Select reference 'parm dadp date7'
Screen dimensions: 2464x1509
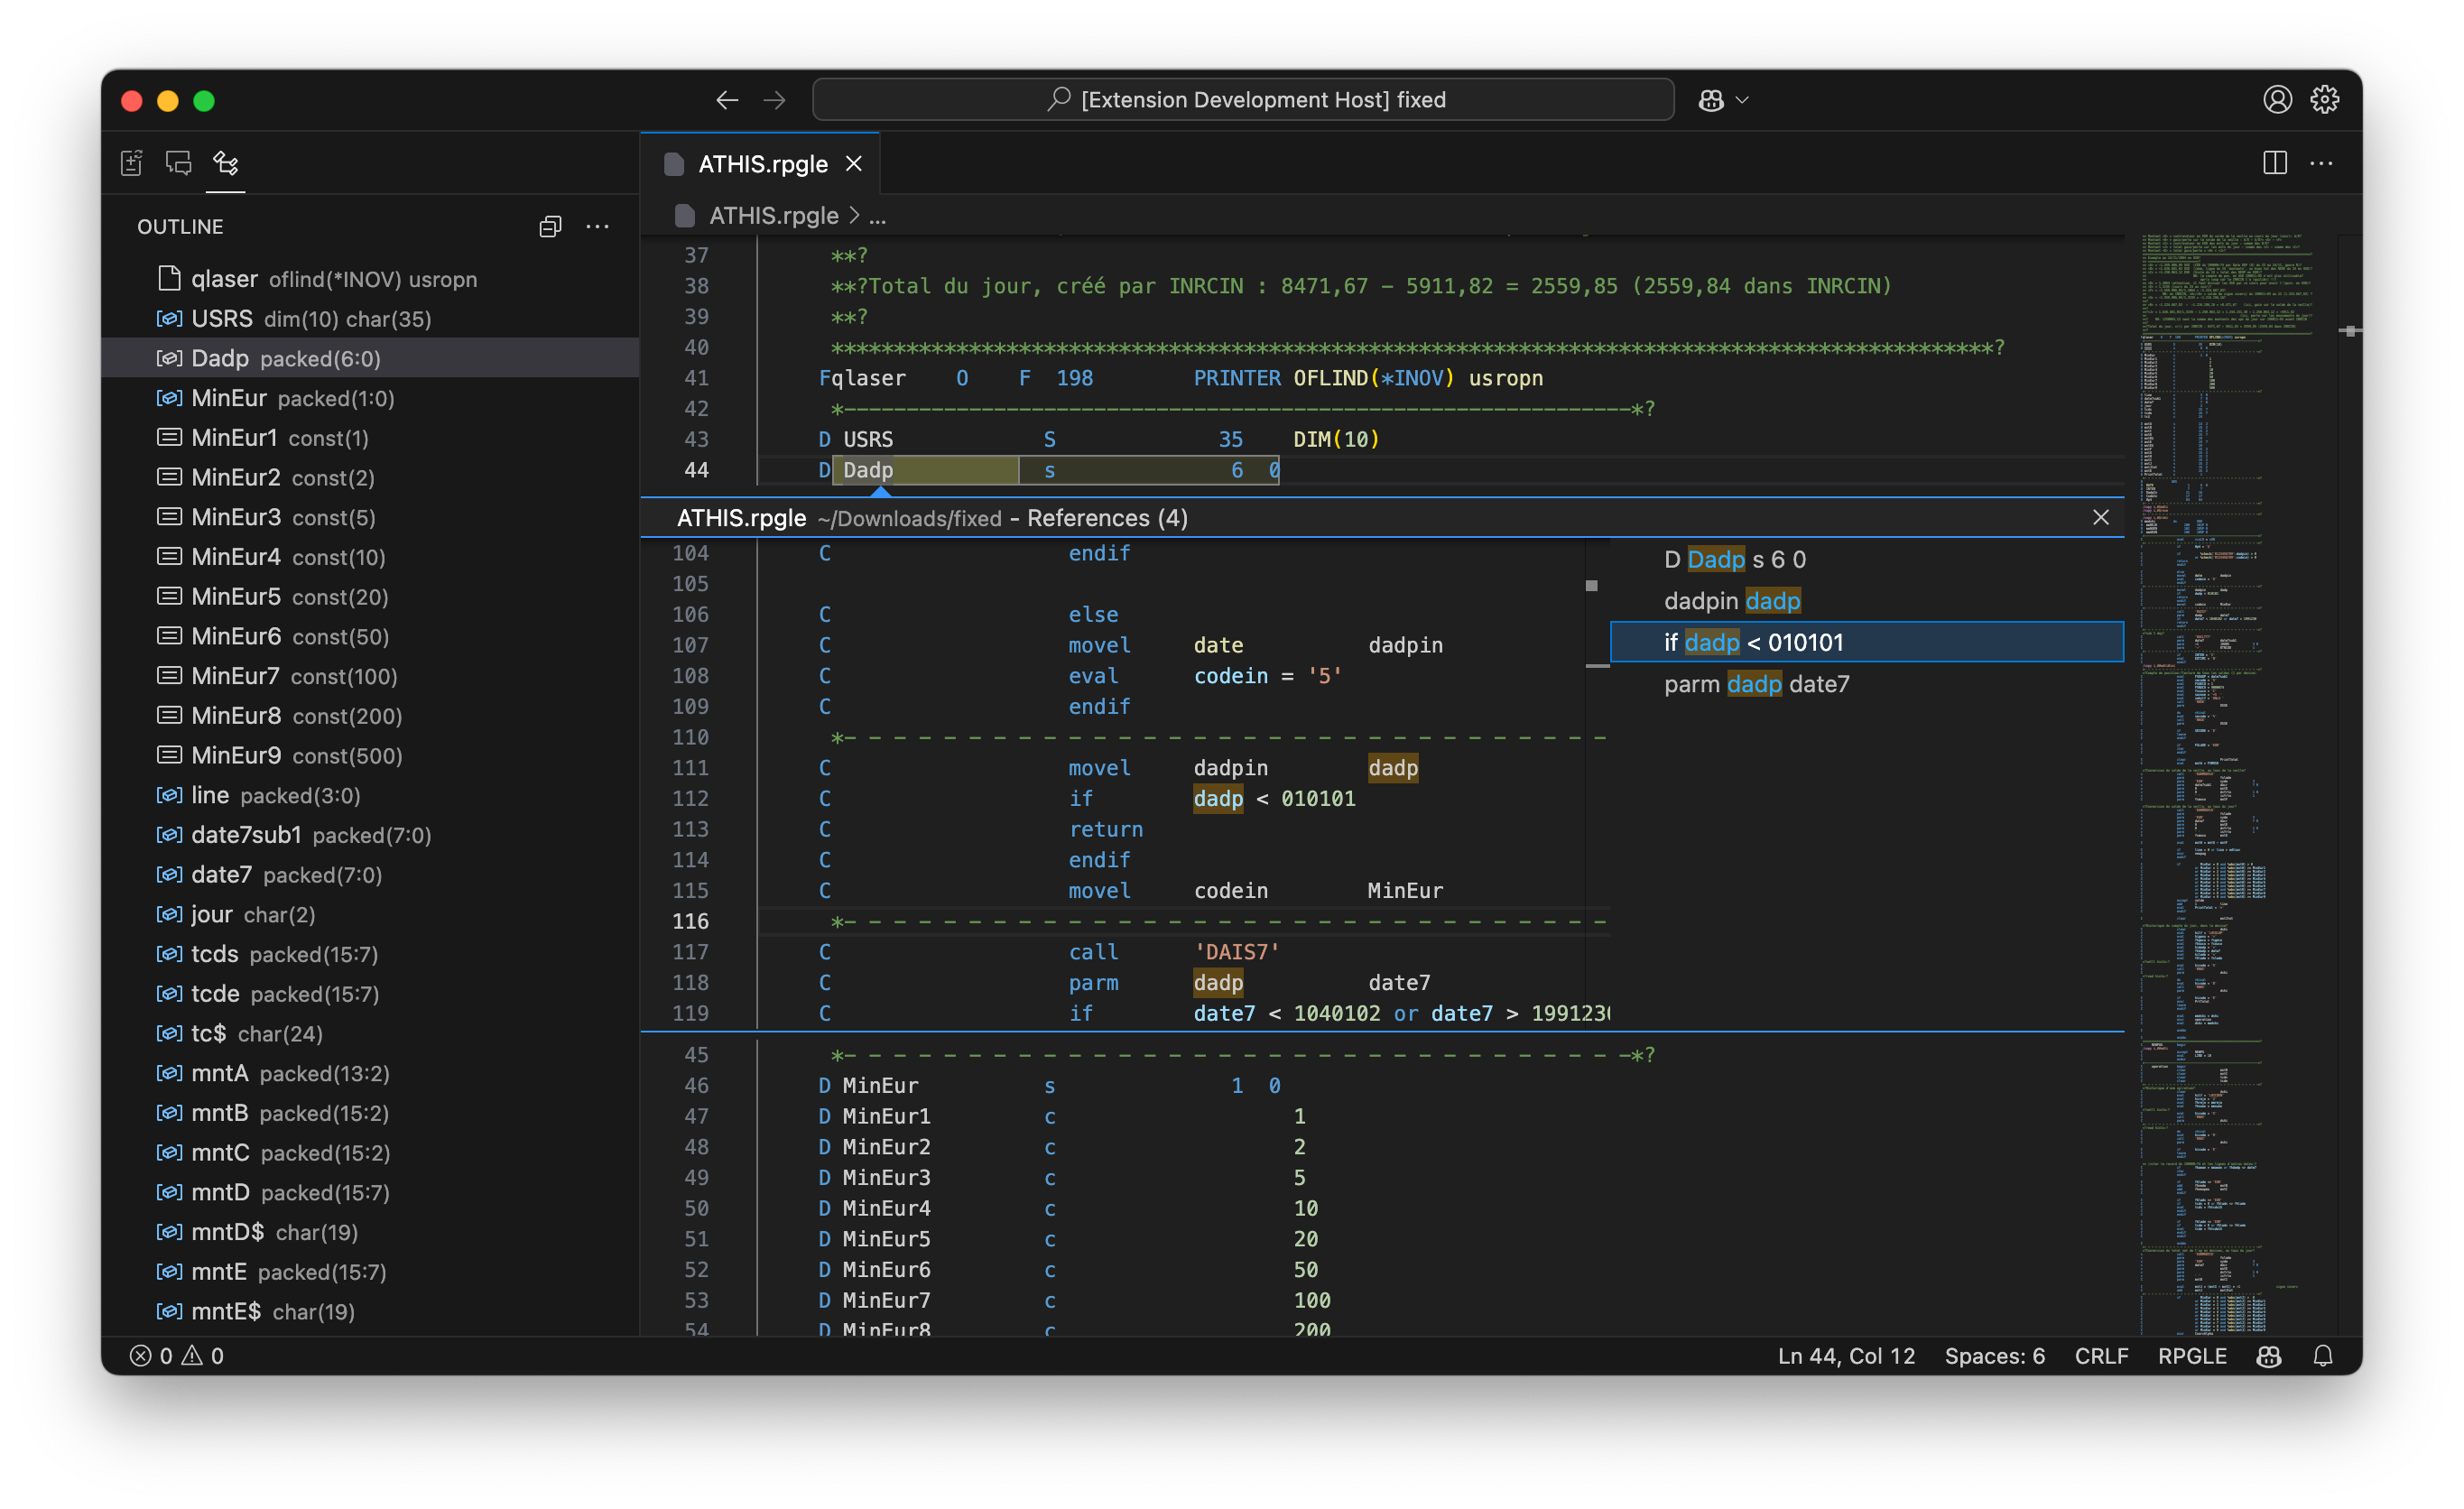[1866, 684]
